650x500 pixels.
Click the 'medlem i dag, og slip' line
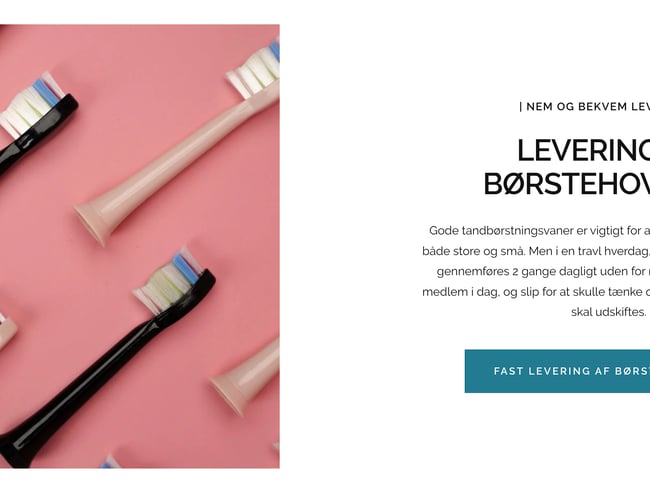536,291
